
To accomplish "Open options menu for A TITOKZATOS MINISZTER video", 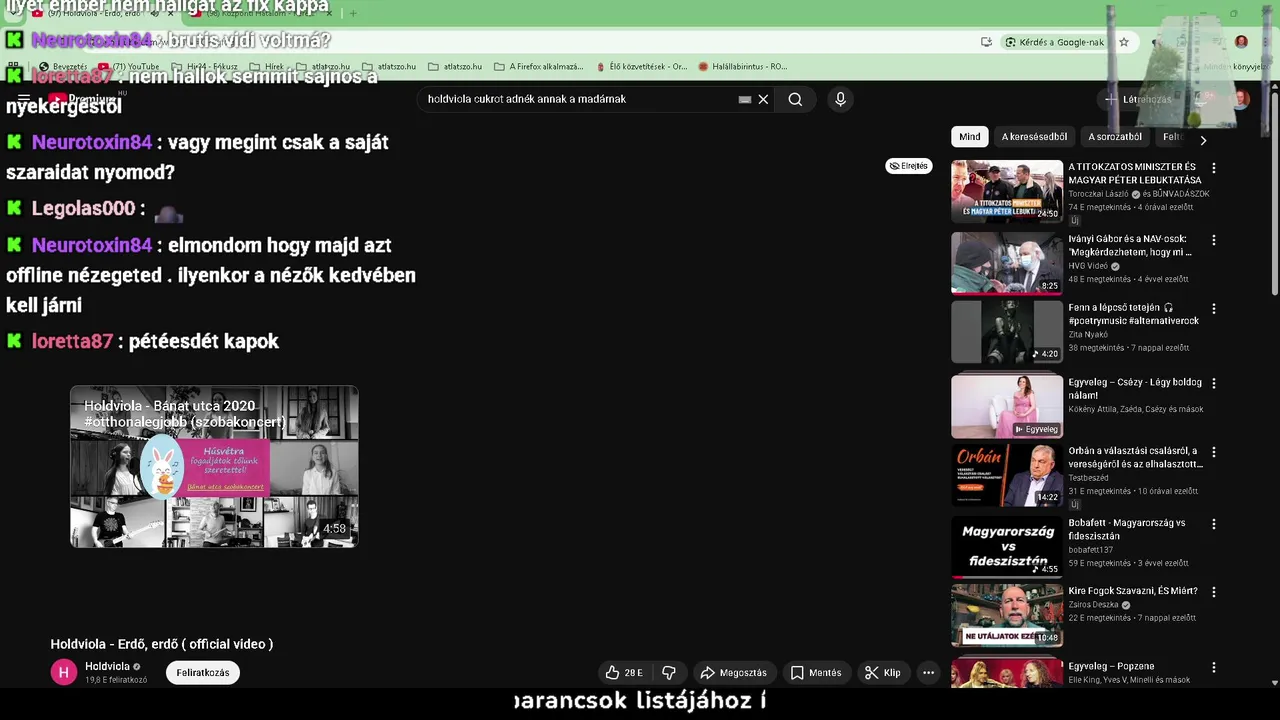I will (1214, 169).
